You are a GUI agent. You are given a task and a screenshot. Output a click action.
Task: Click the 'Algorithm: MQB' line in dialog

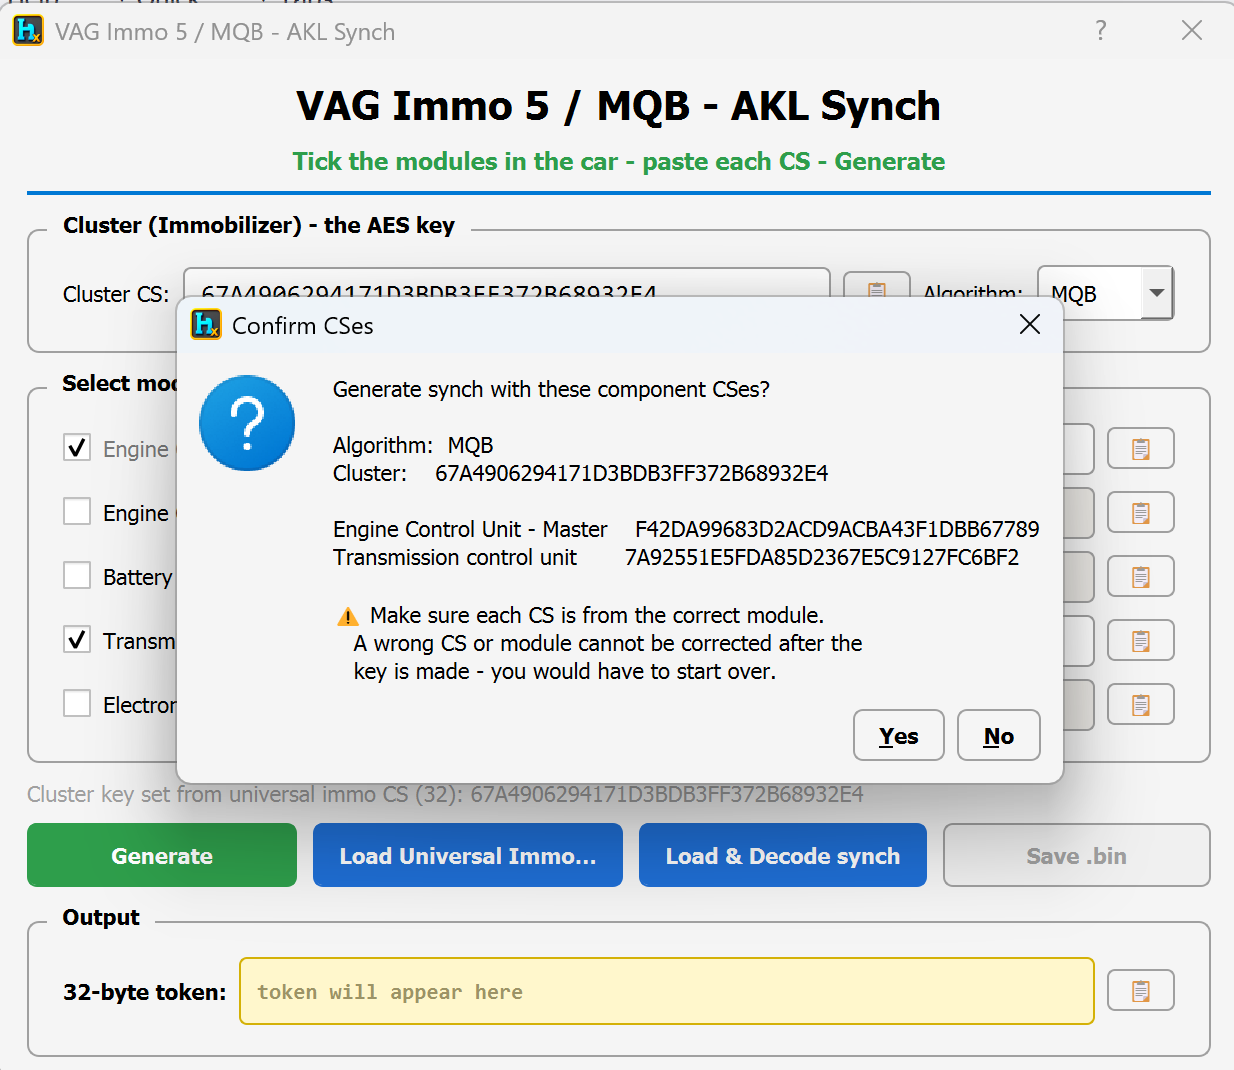413,445
